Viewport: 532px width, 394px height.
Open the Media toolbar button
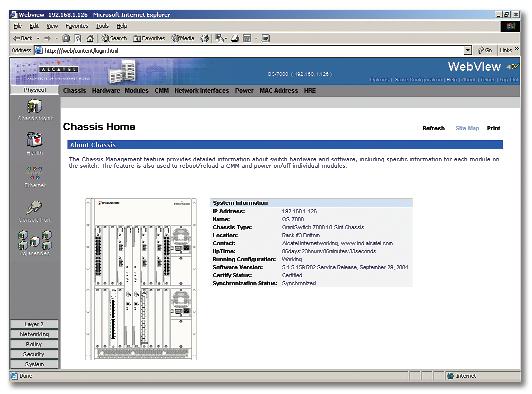point(183,38)
